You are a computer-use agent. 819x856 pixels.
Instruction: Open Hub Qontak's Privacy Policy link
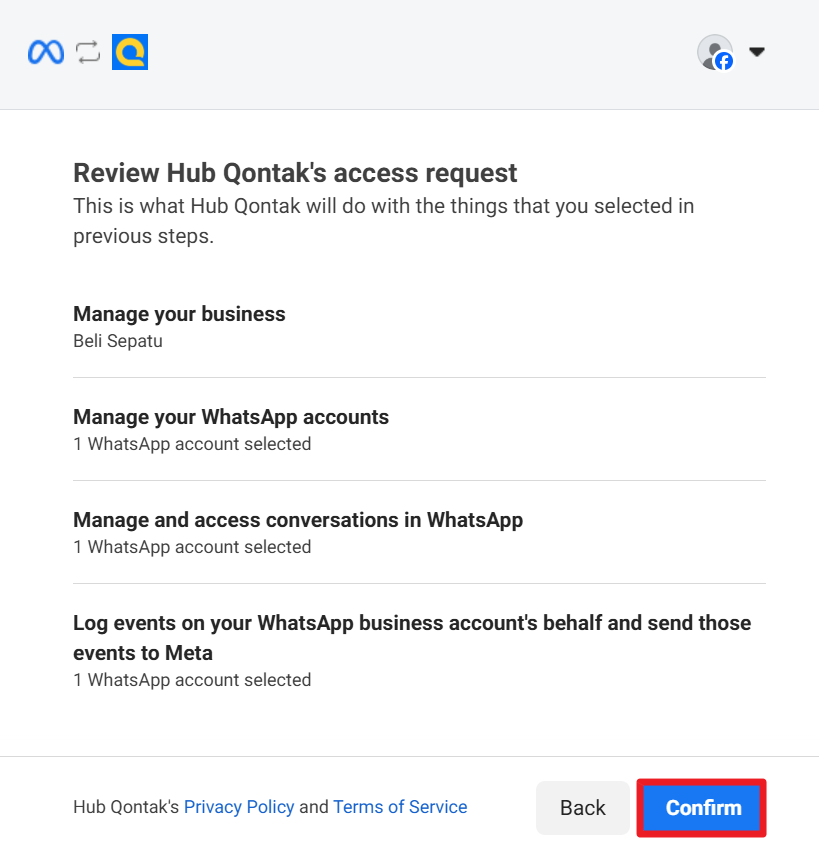(239, 807)
